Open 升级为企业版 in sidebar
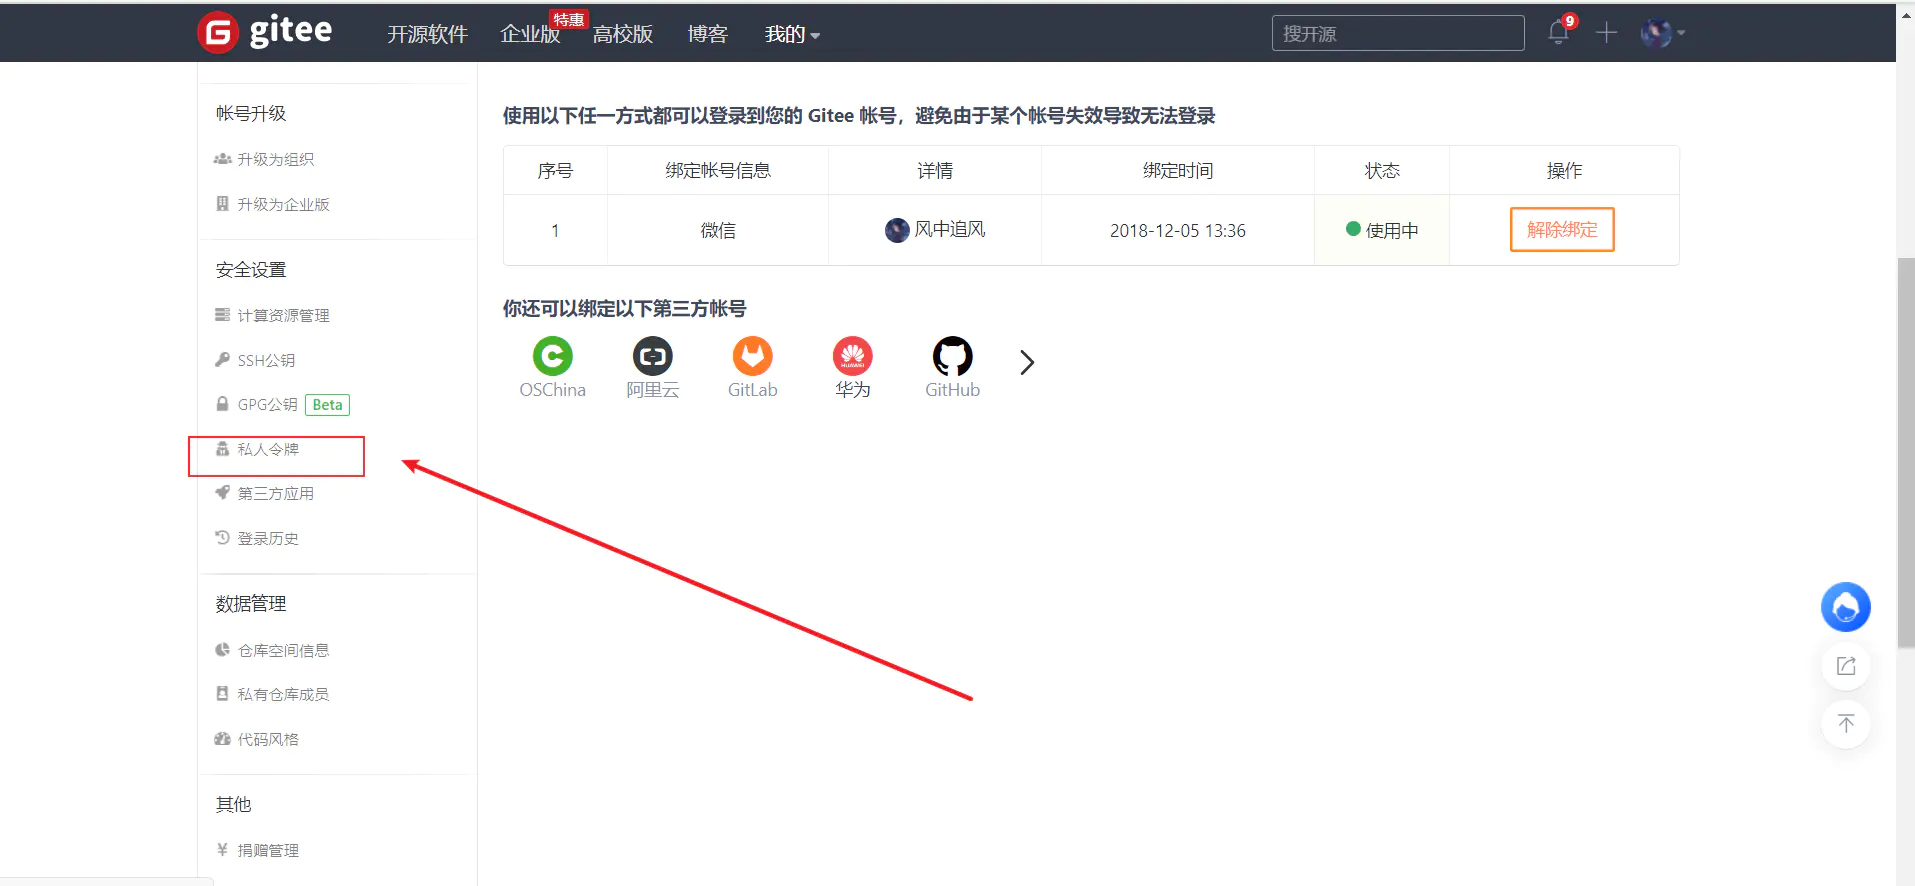1915x886 pixels. (x=273, y=204)
